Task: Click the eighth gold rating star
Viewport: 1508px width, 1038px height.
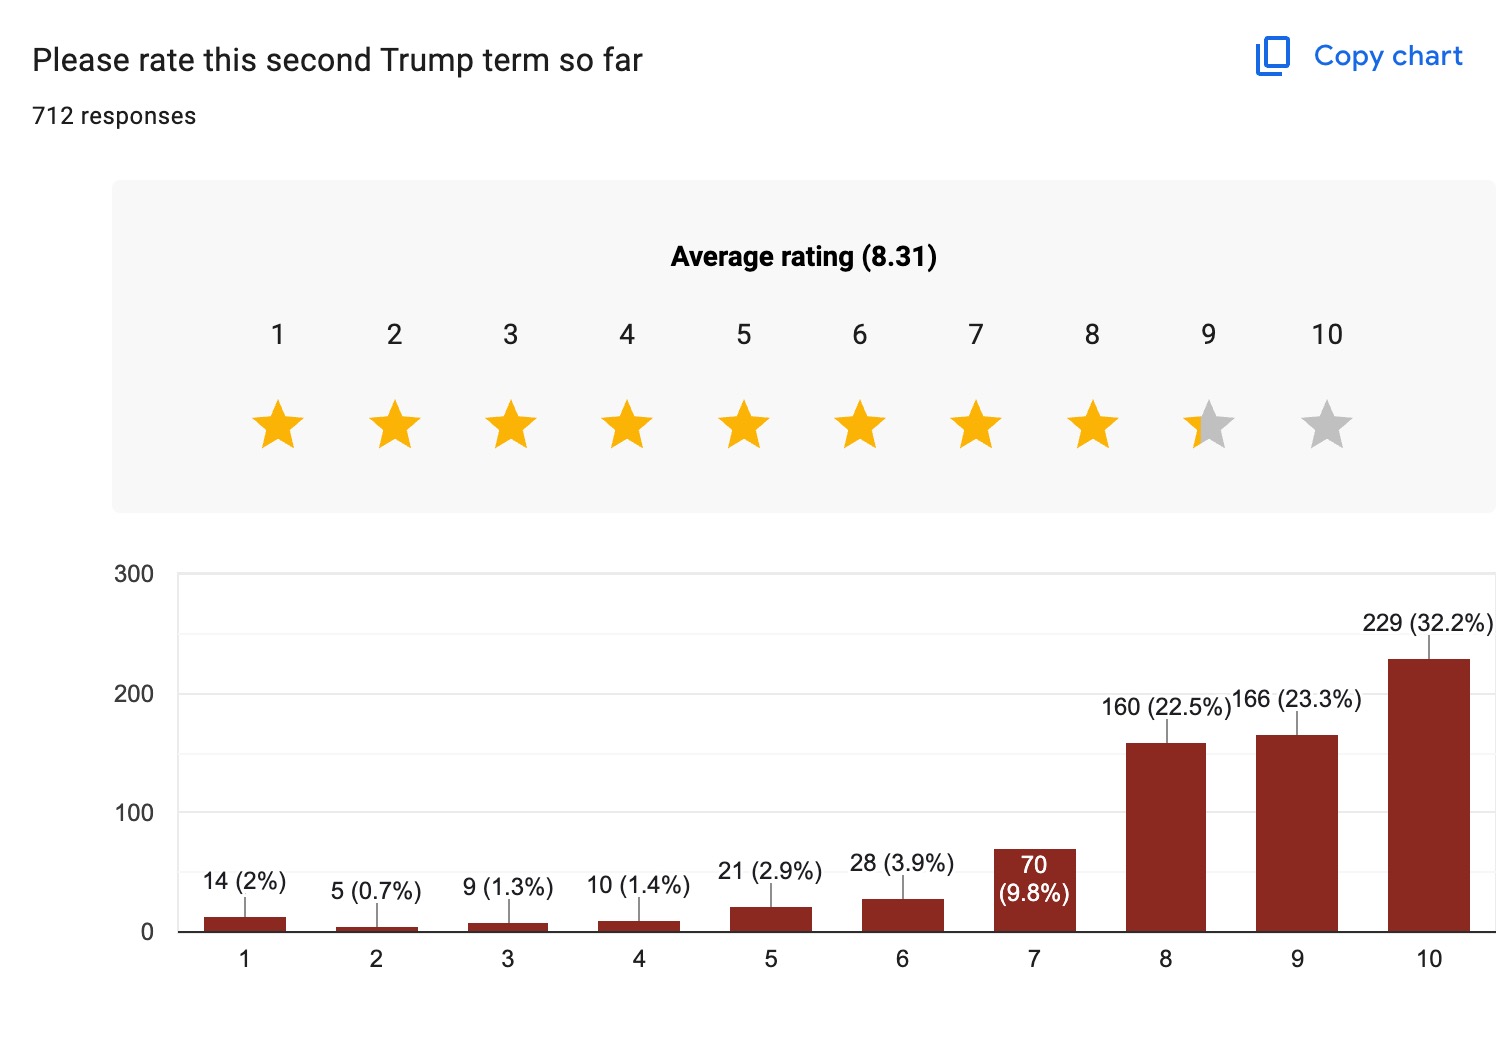Action: (x=1093, y=425)
